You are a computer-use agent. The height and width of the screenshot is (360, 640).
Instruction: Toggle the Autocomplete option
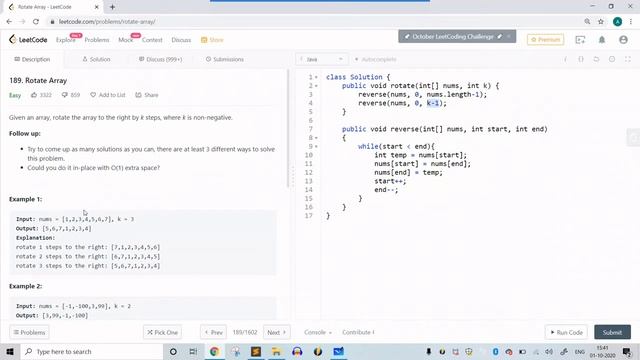click(x=375, y=59)
